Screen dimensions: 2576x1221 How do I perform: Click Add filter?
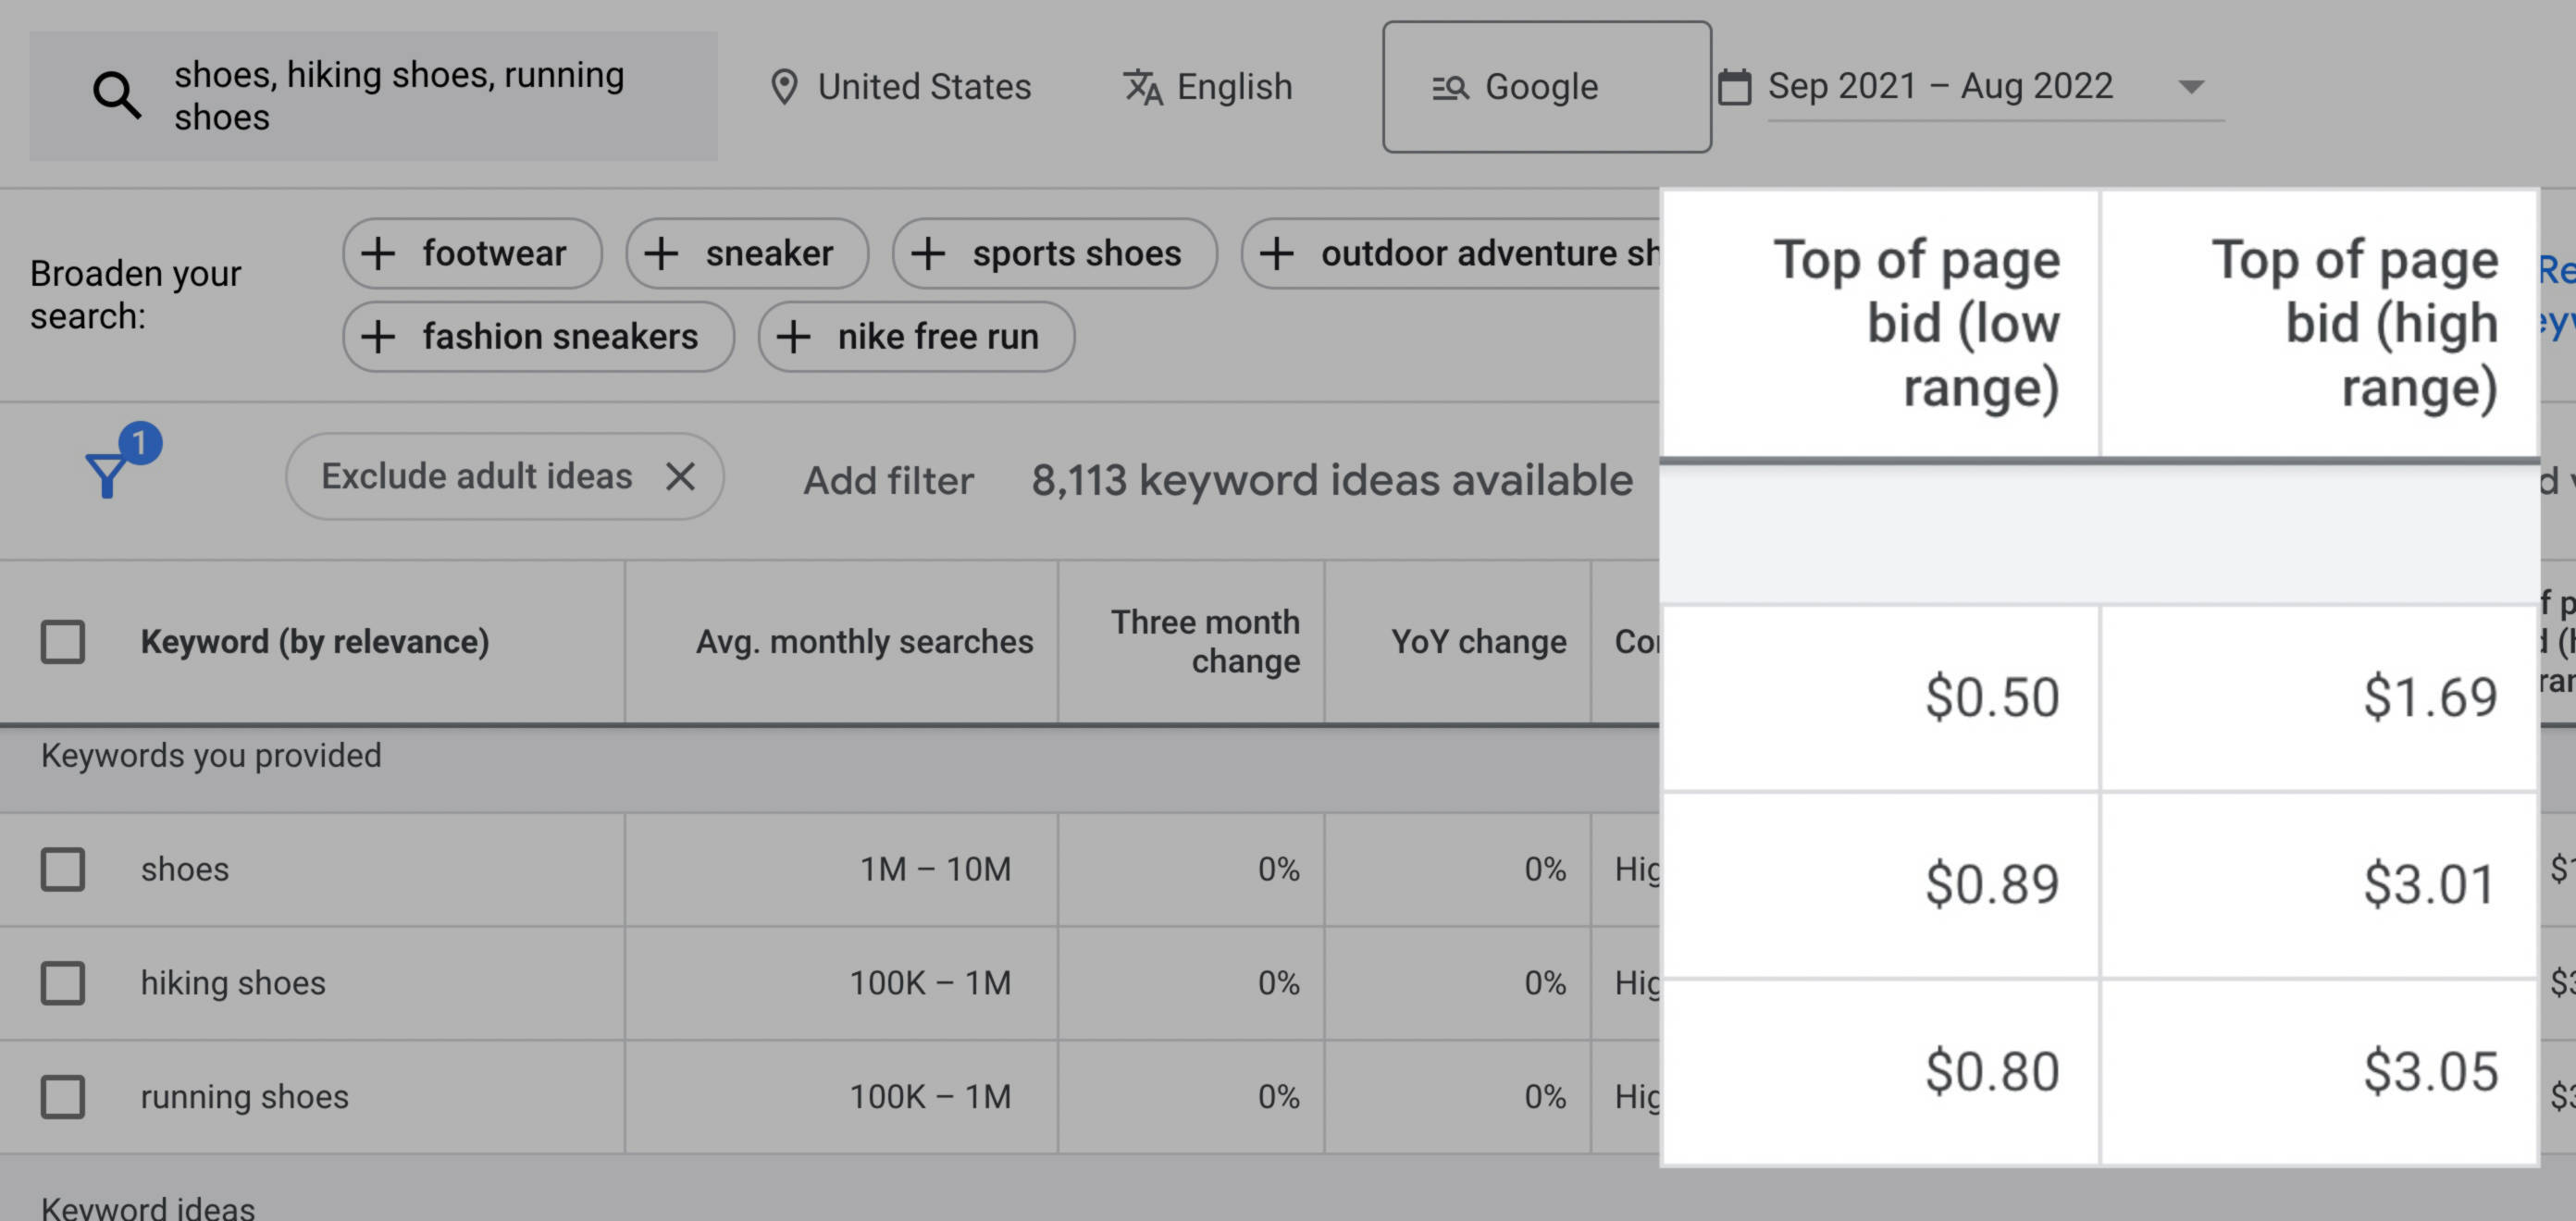(x=888, y=481)
